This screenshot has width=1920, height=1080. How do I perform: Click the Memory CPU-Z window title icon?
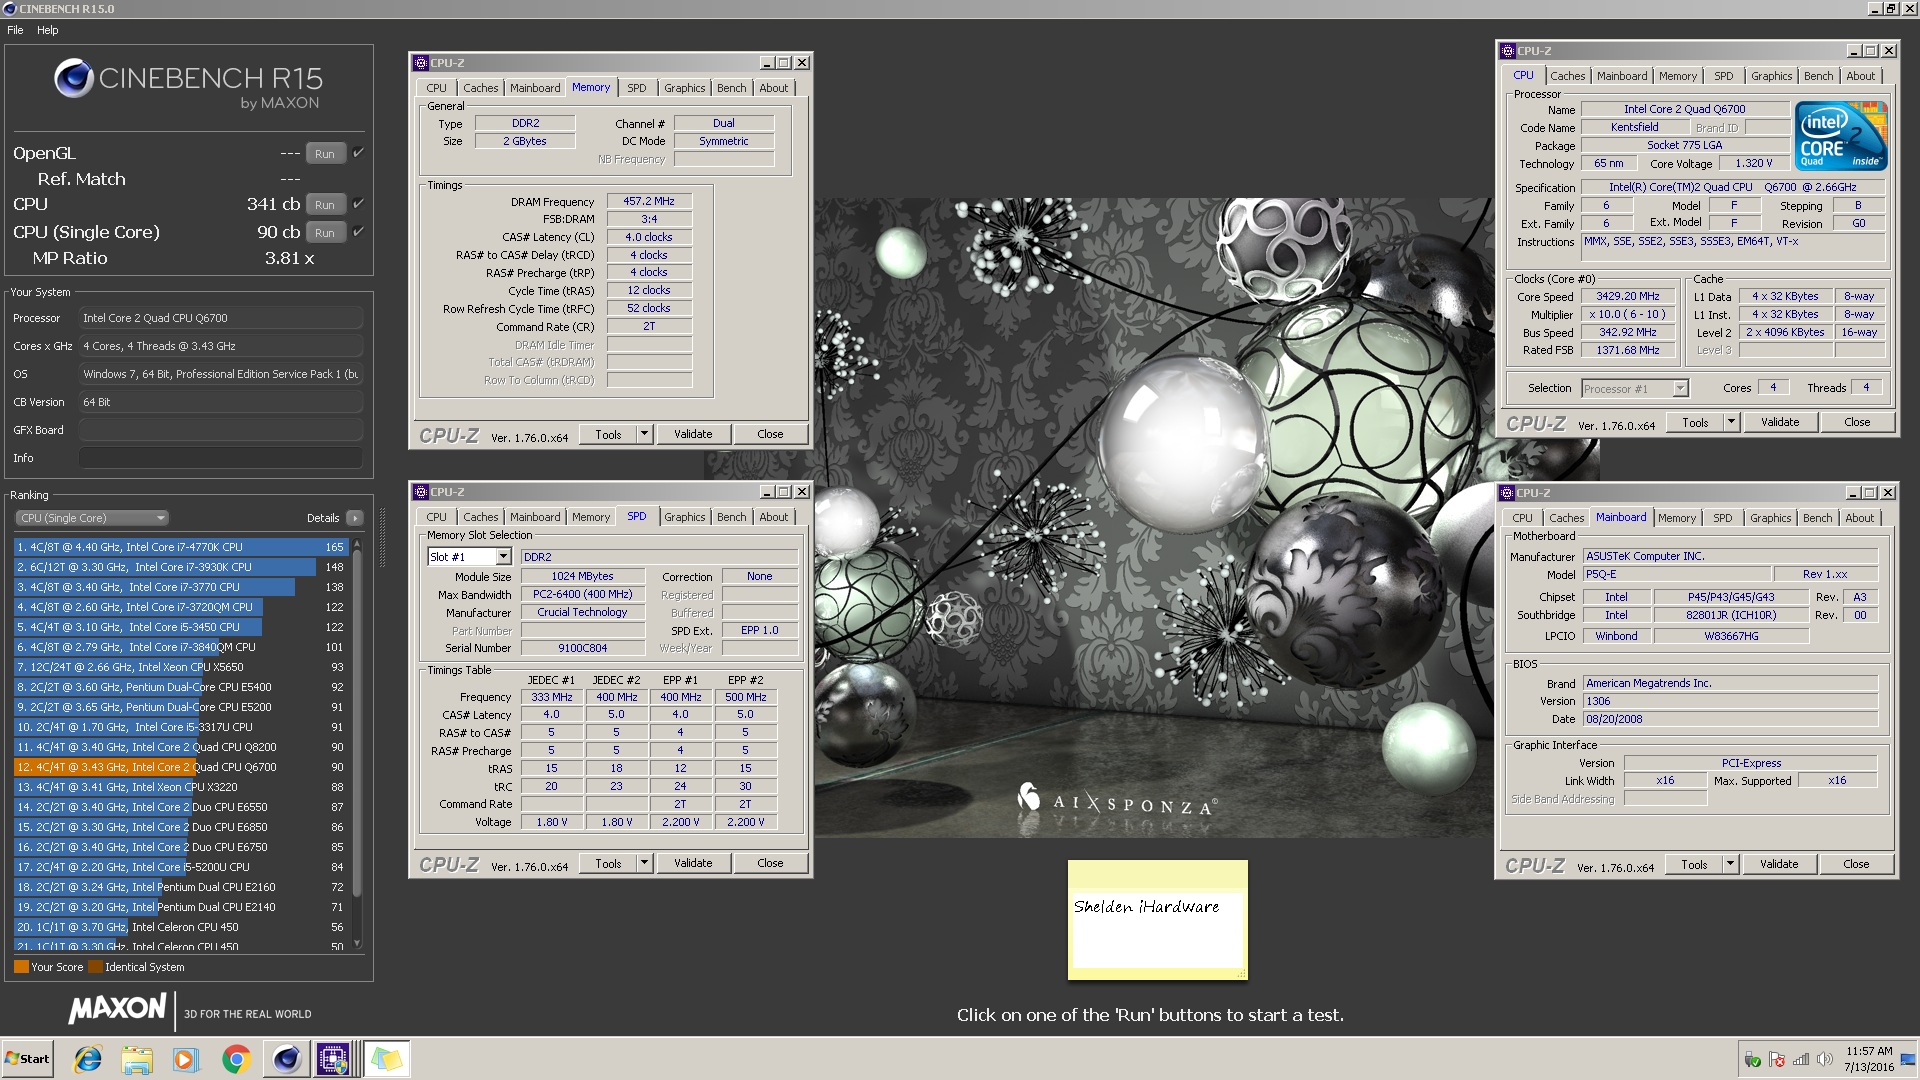tap(421, 62)
